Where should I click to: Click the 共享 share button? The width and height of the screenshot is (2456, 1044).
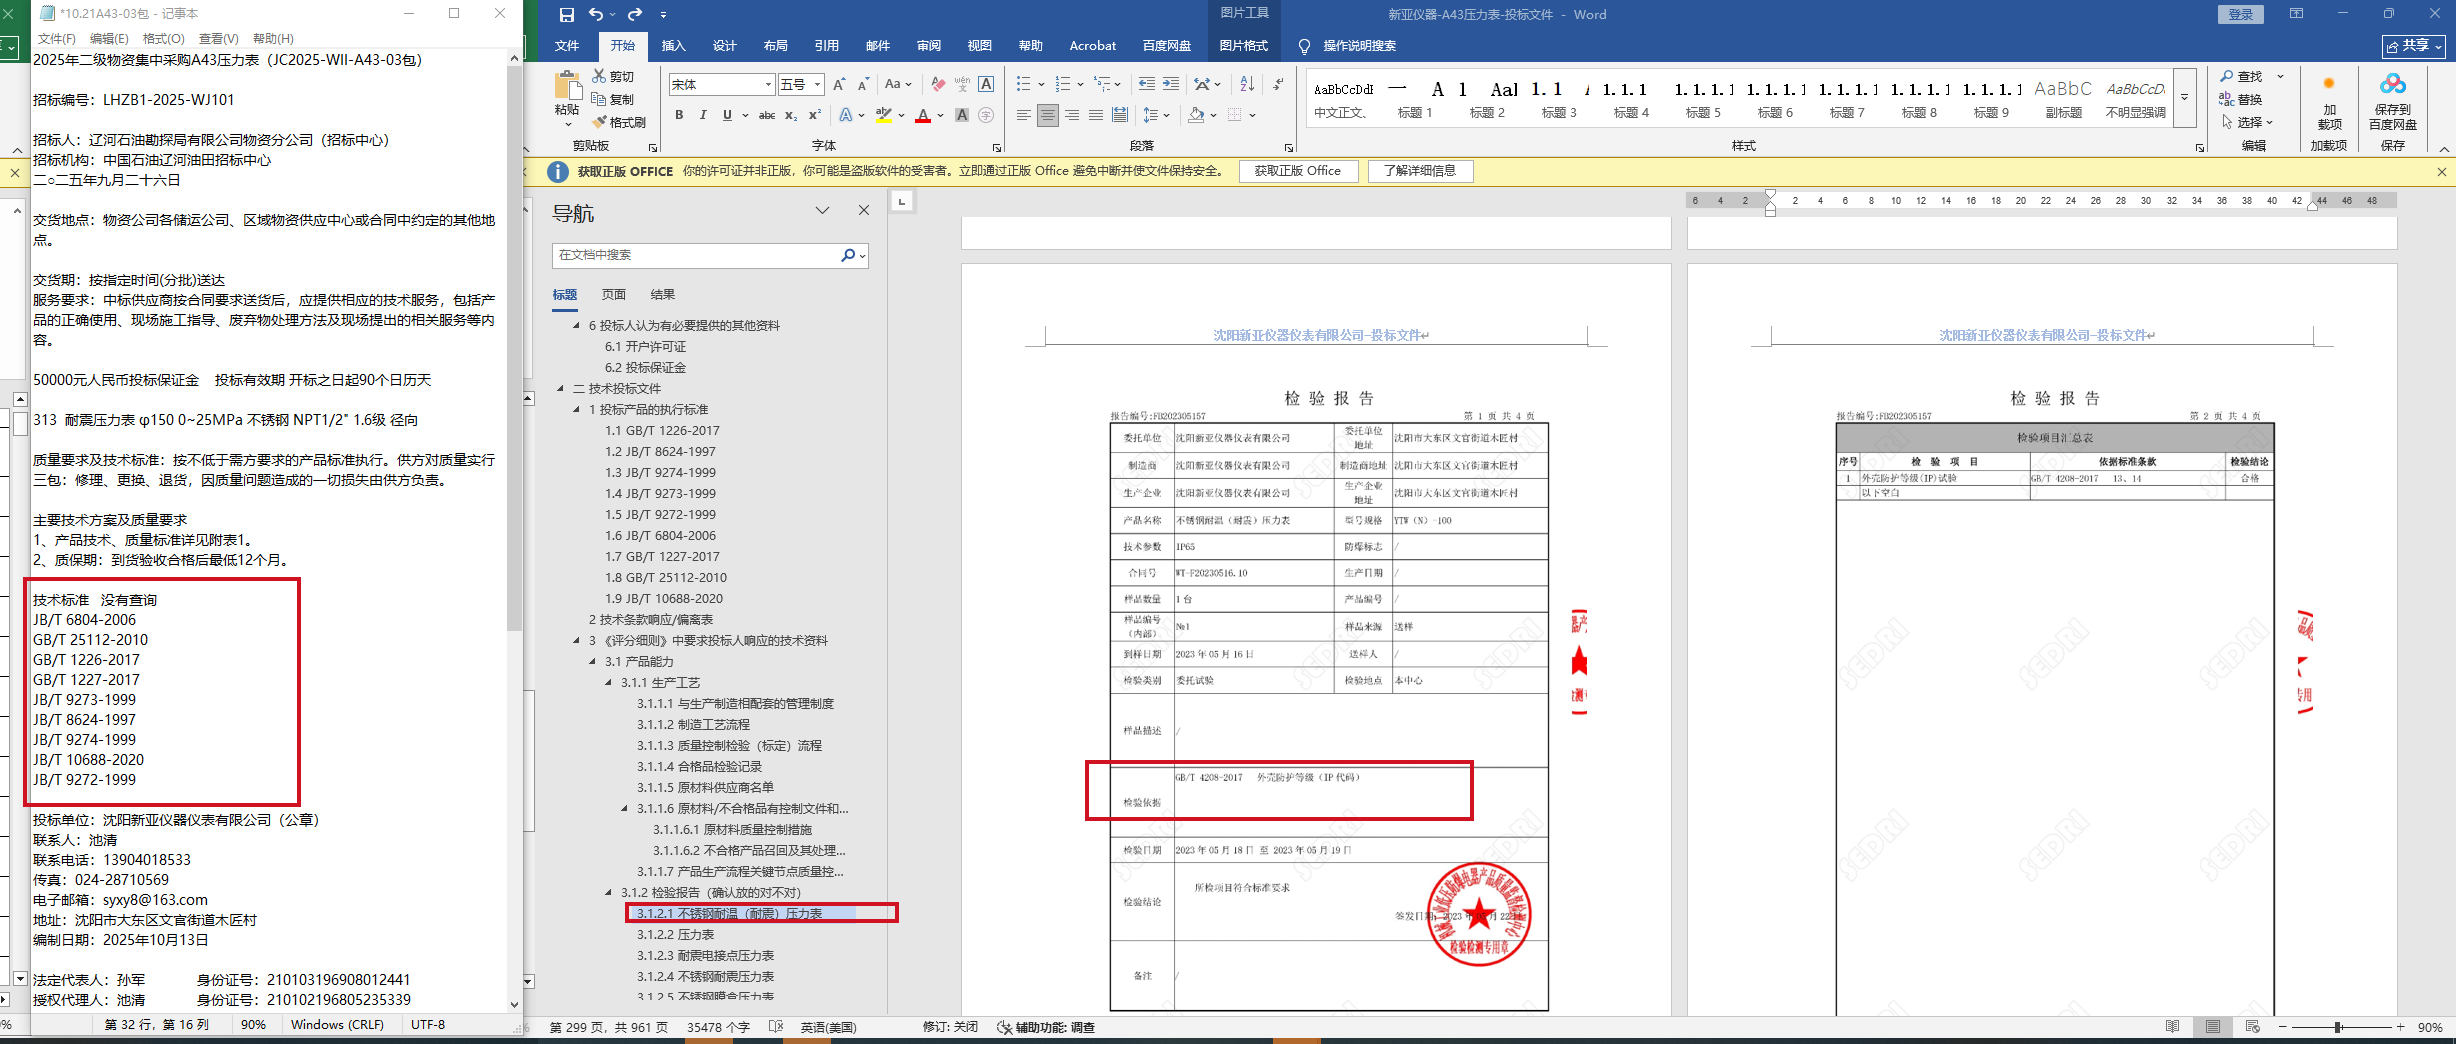2413,46
